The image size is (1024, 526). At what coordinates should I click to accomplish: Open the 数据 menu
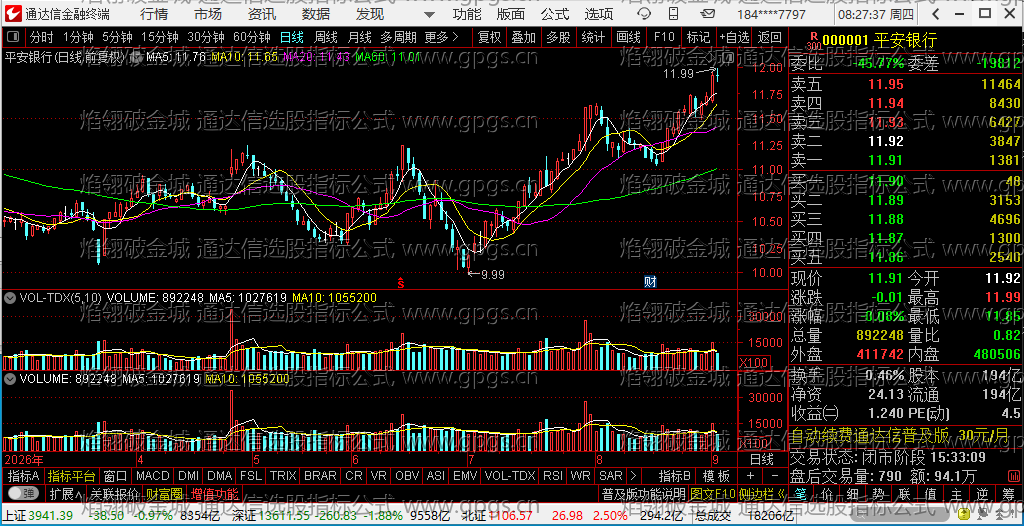click(x=316, y=14)
